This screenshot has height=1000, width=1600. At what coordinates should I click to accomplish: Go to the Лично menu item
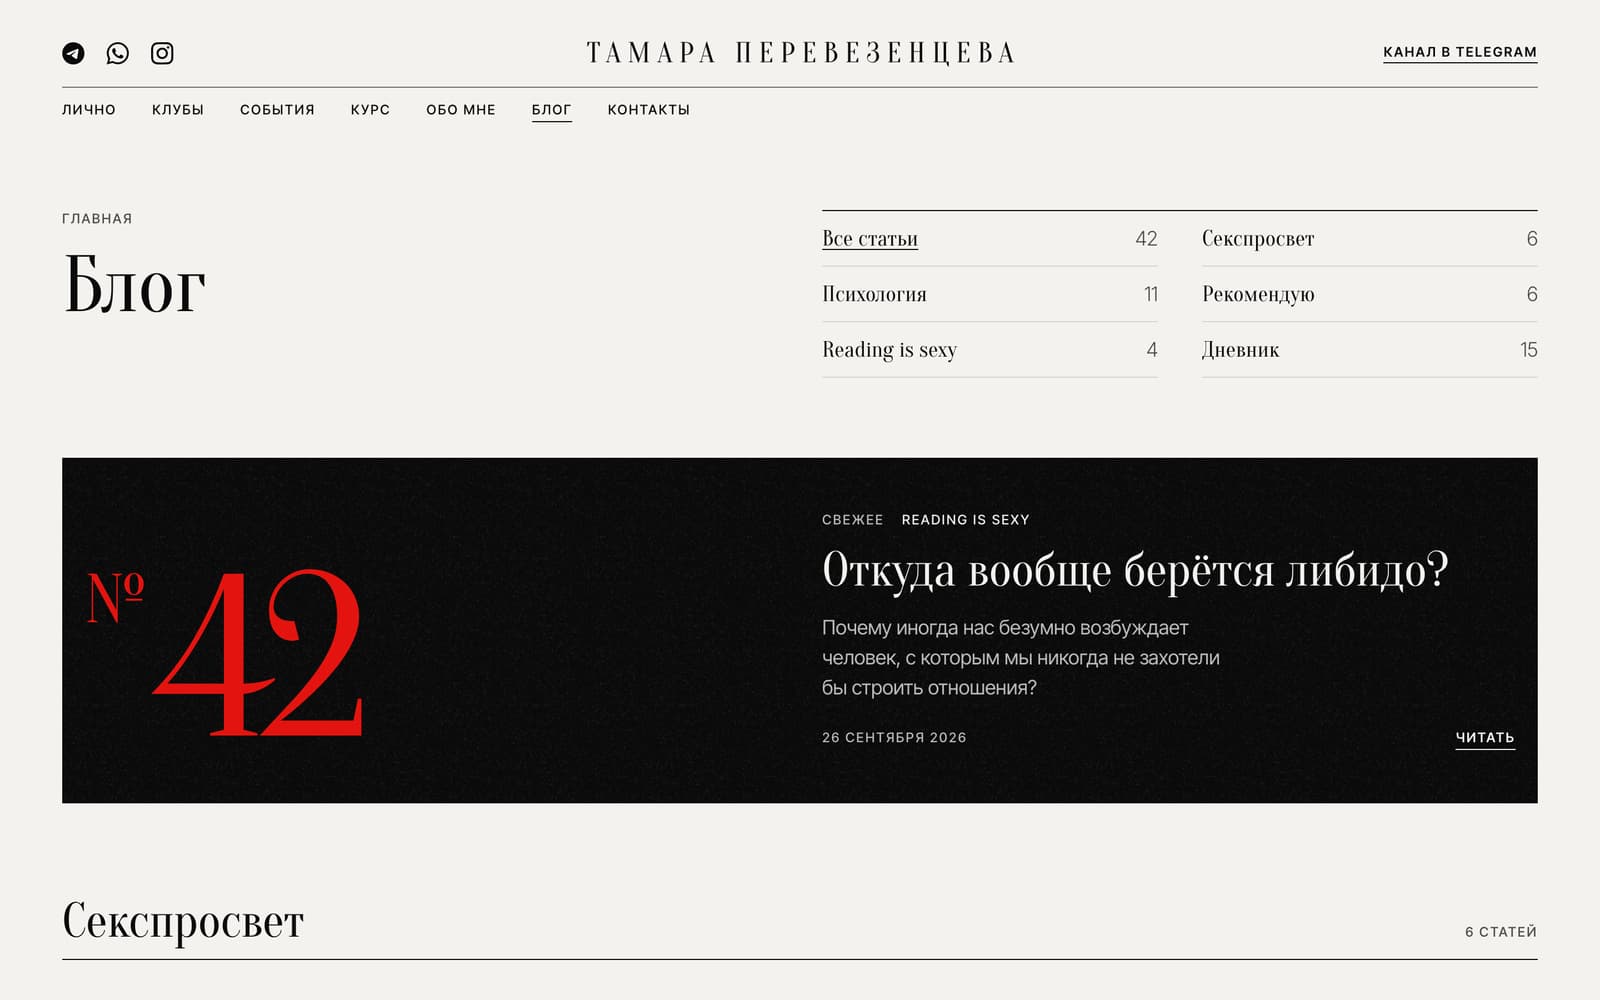tap(89, 110)
